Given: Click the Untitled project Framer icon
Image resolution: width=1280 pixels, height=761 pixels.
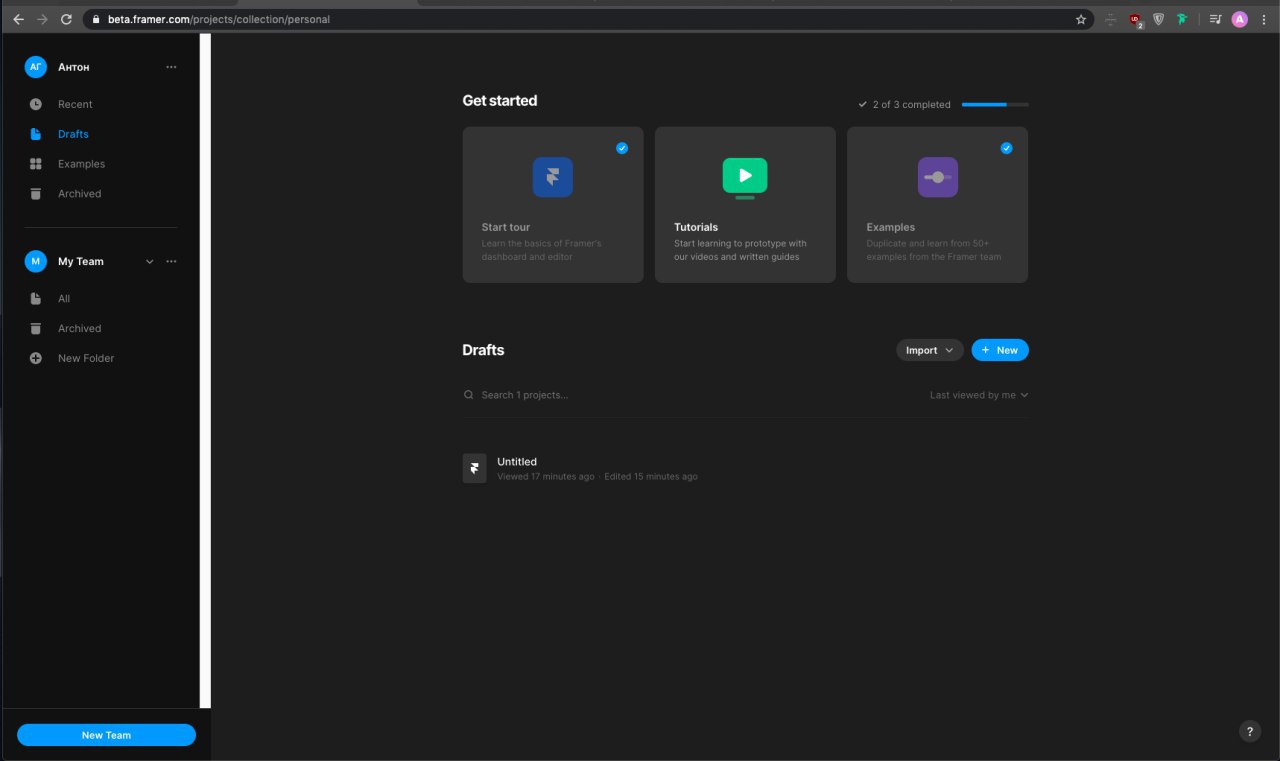Looking at the screenshot, I should pos(475,468).
